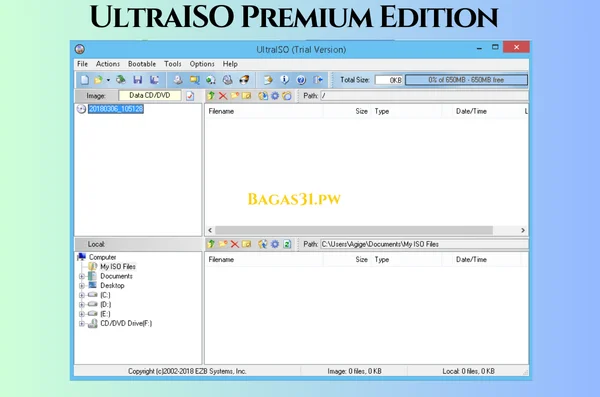Click the Image pane horizontal scrollbar right arrow
Viewport: 600px width, 397px height.
point(523,230)
